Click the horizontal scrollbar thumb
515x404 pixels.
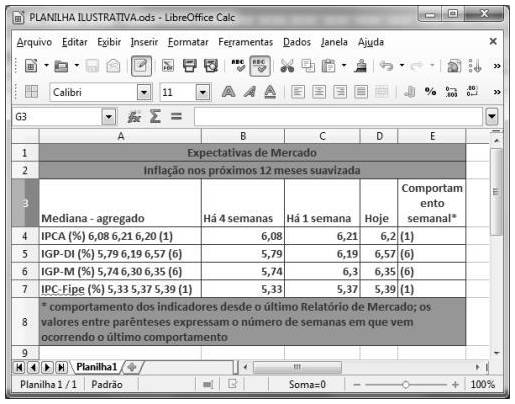[x=297, y=367]
